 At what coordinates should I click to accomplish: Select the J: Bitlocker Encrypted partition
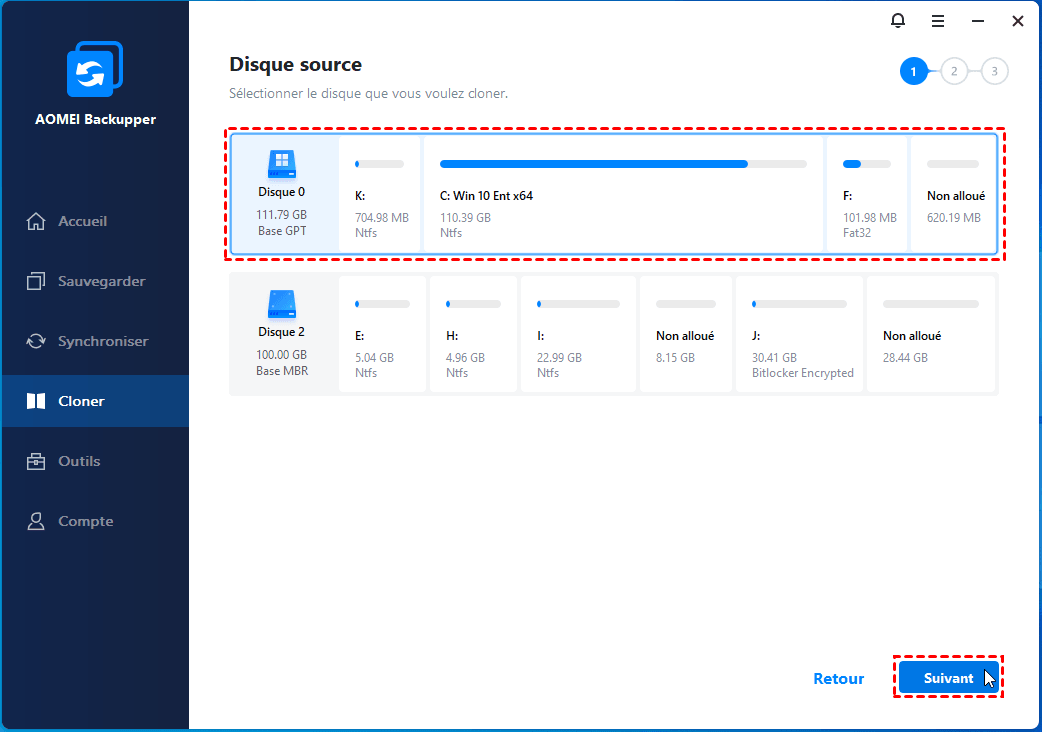(x=799, y=333)
